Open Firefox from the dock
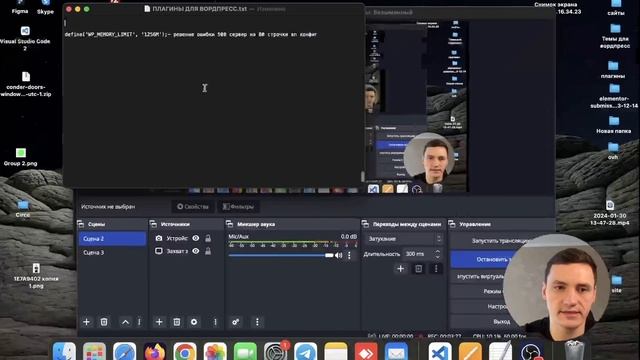The width and height of the screenshot is (640, 360). point(155,351)
